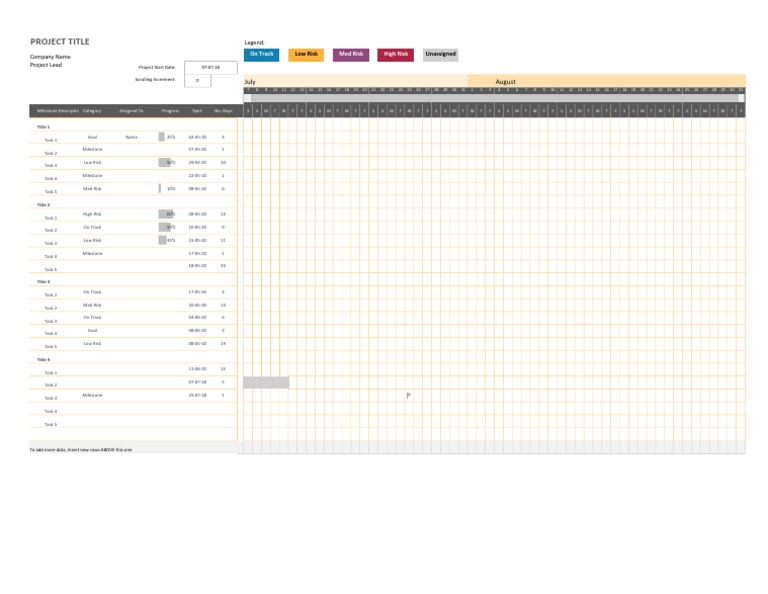Image resolution: width=768 pixels, height=594 pixels.
Task: Select the Unassigned legend box
Action: [441, 54]
